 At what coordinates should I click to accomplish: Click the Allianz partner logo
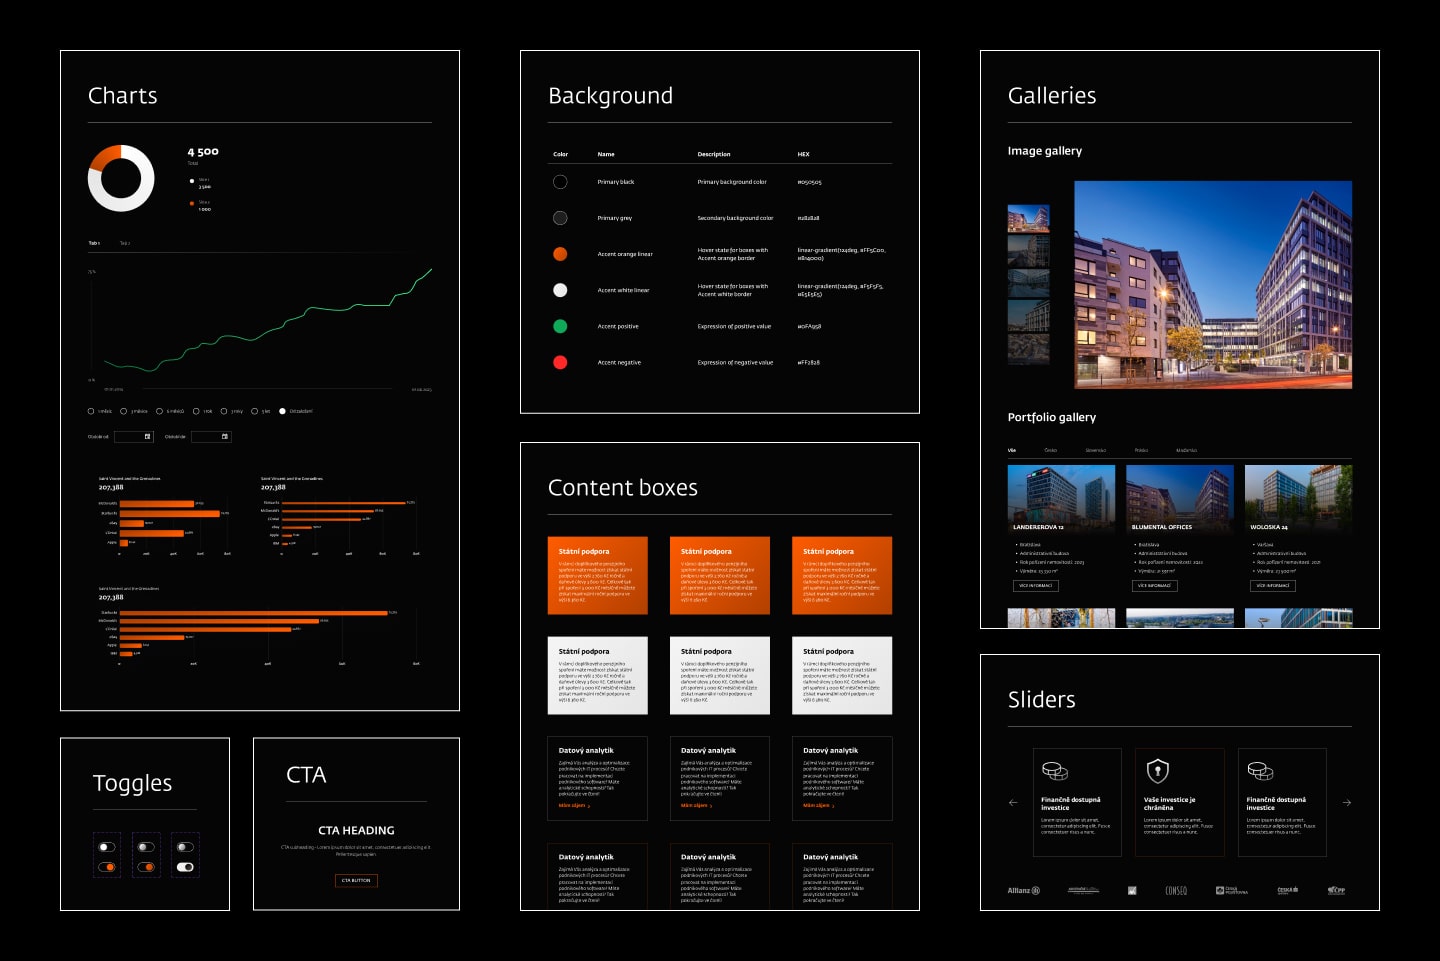click(x=1023, y=890)
